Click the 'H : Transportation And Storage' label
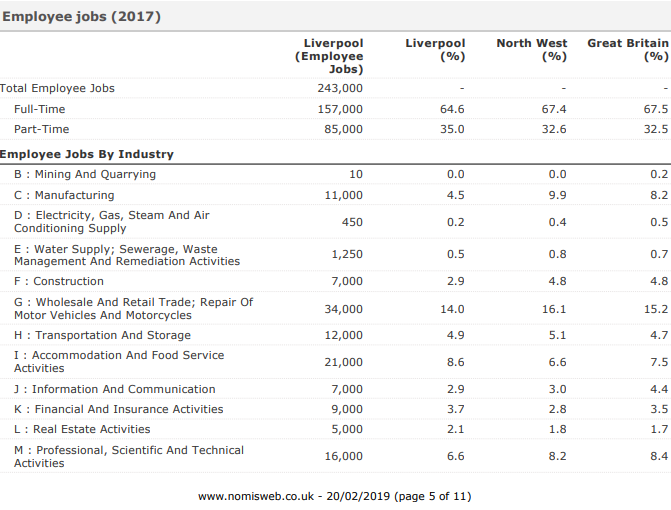This screenshot has height=510, width=671. pos(102,335)
